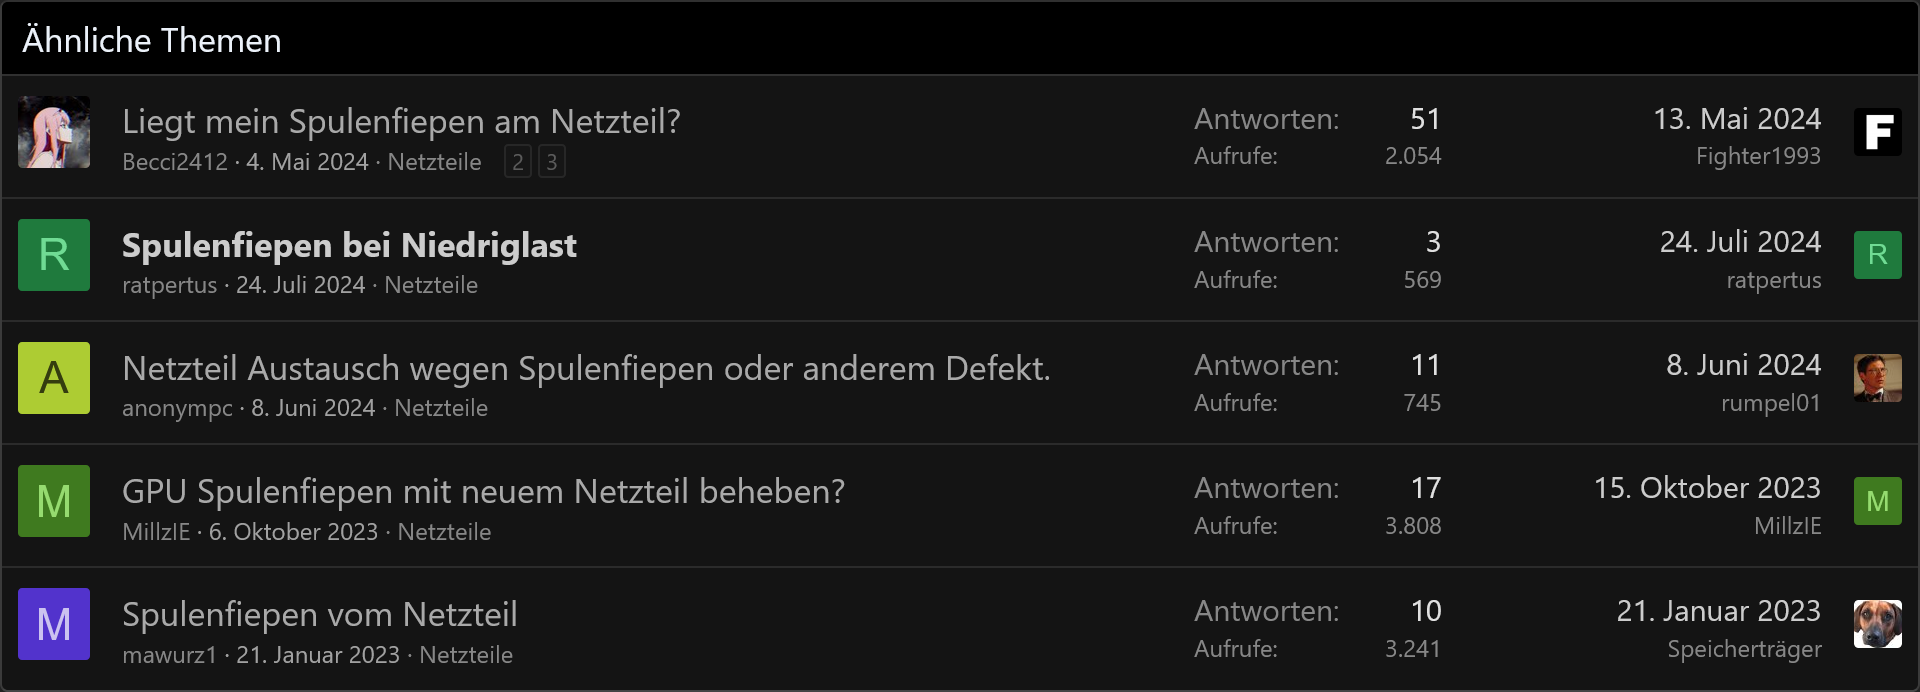
Task: Go to page 2 of first thread
Action: click(x=518, y=162)
